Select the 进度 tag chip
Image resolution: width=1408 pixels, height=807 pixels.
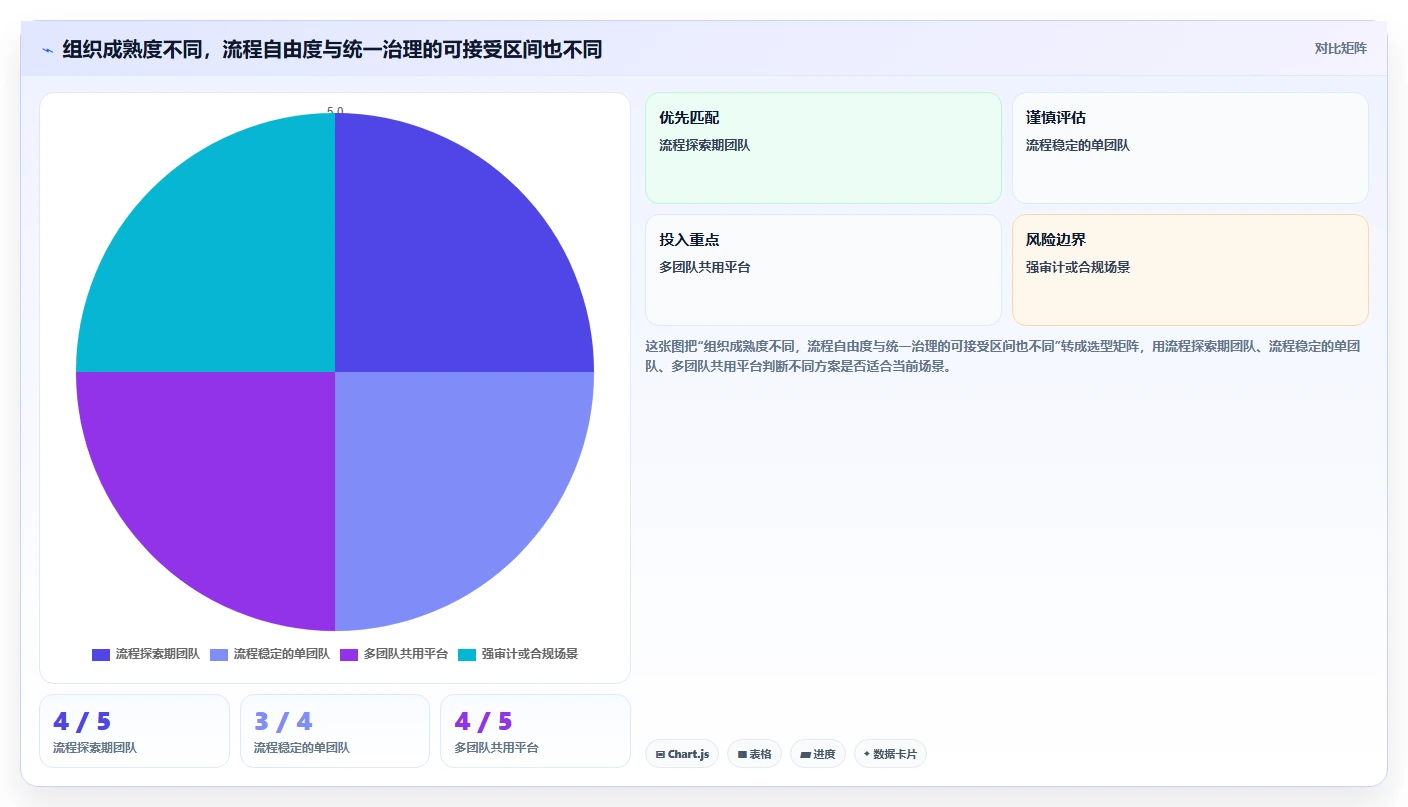tap(818, 754)
